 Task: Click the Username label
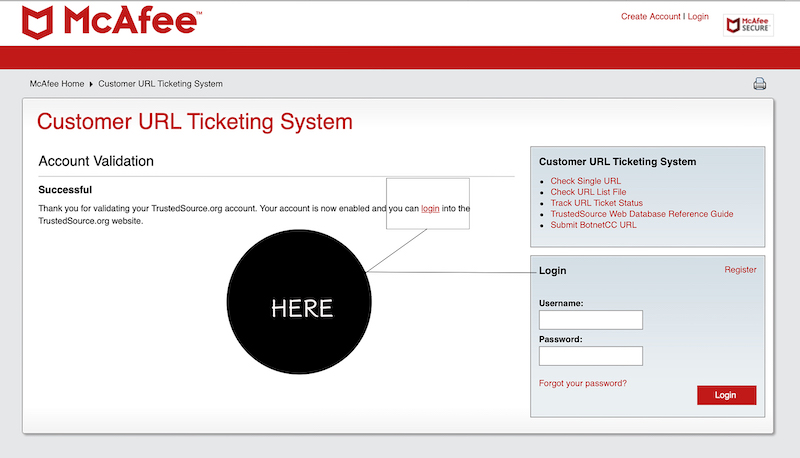tap(561, 303)
